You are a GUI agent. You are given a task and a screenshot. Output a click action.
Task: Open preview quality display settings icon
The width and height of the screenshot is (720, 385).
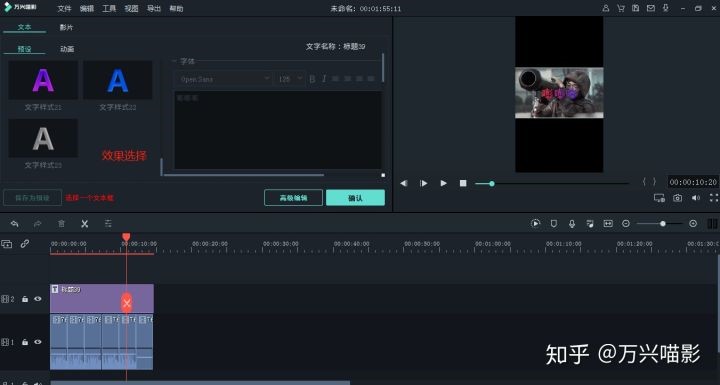pyautogui.click(x=659, y=198)
